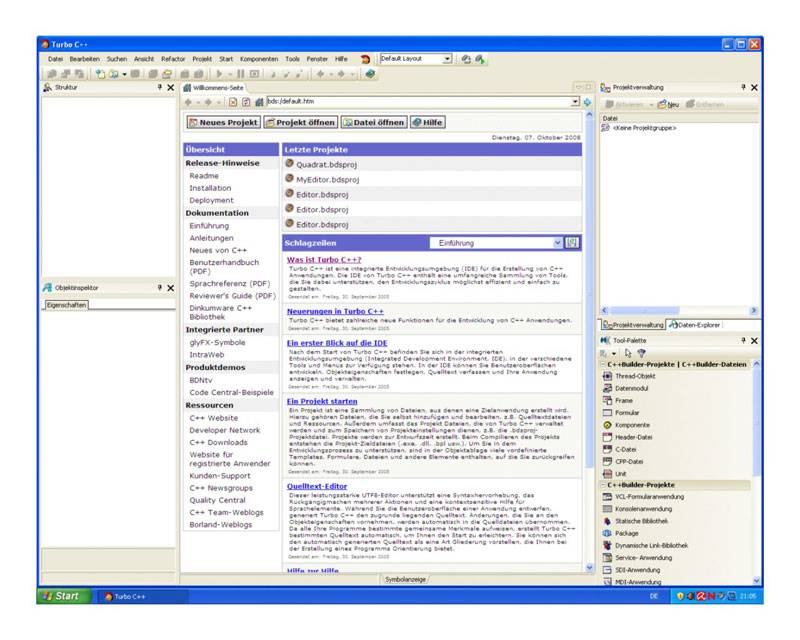Open the Default Layout dropdown
Viewport: 800px width, 640px height.
point(447,59)
